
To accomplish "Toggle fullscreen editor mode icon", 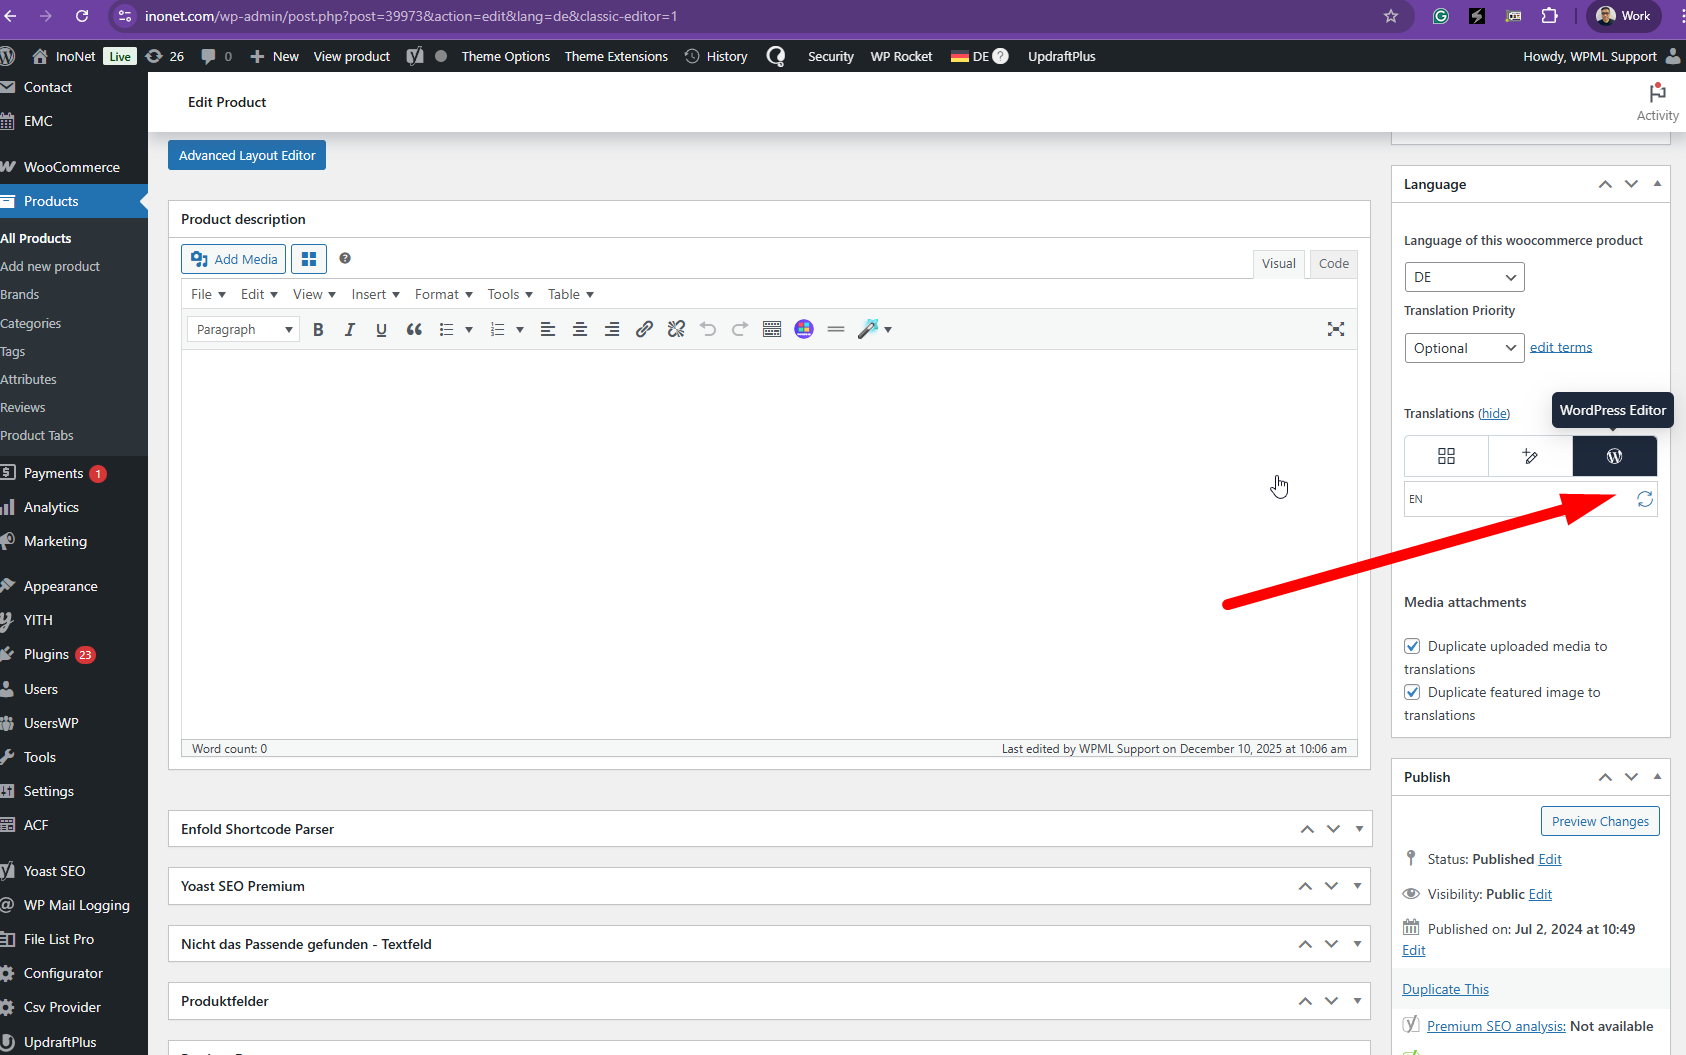I will tap(1335, 329).
